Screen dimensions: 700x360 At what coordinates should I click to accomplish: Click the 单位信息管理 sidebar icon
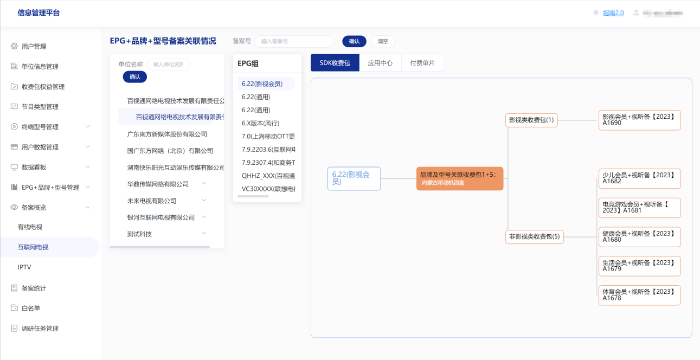pyautogui.click(x=14, y=66)
